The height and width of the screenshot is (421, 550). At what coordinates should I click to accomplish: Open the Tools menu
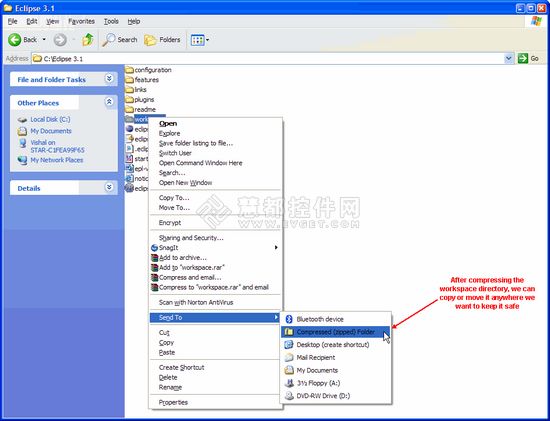click(x=111, y=21)
